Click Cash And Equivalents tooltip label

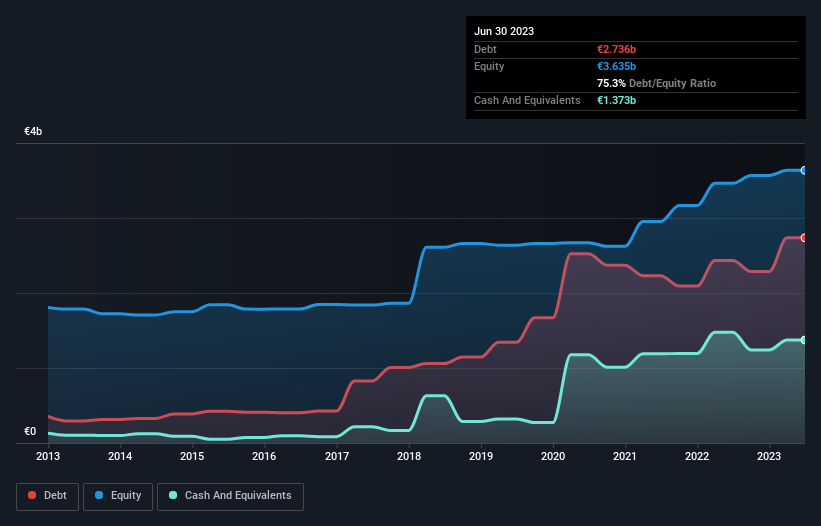[x=527, y=100]
